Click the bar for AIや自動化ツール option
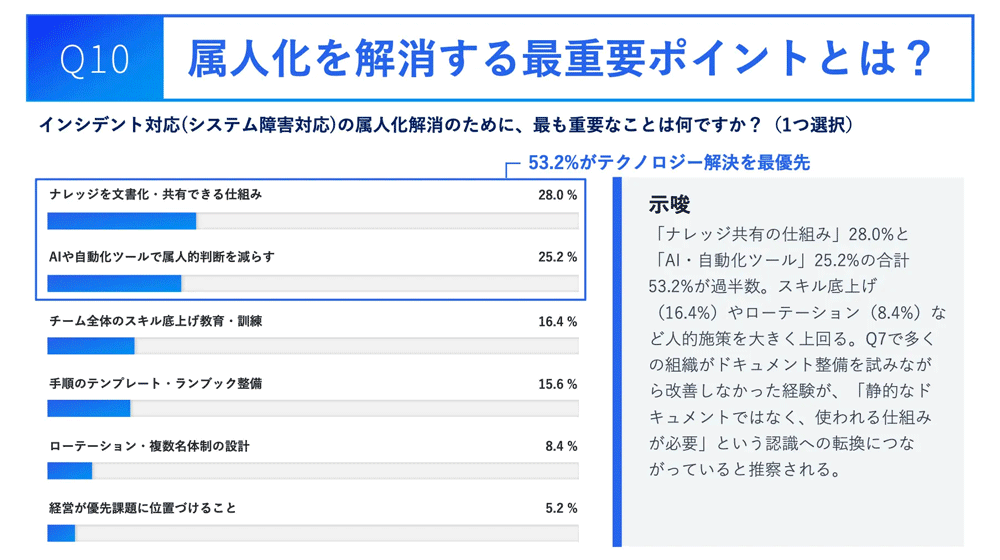1000x560 pixels. pyautogui.click(x=114, y=284)
